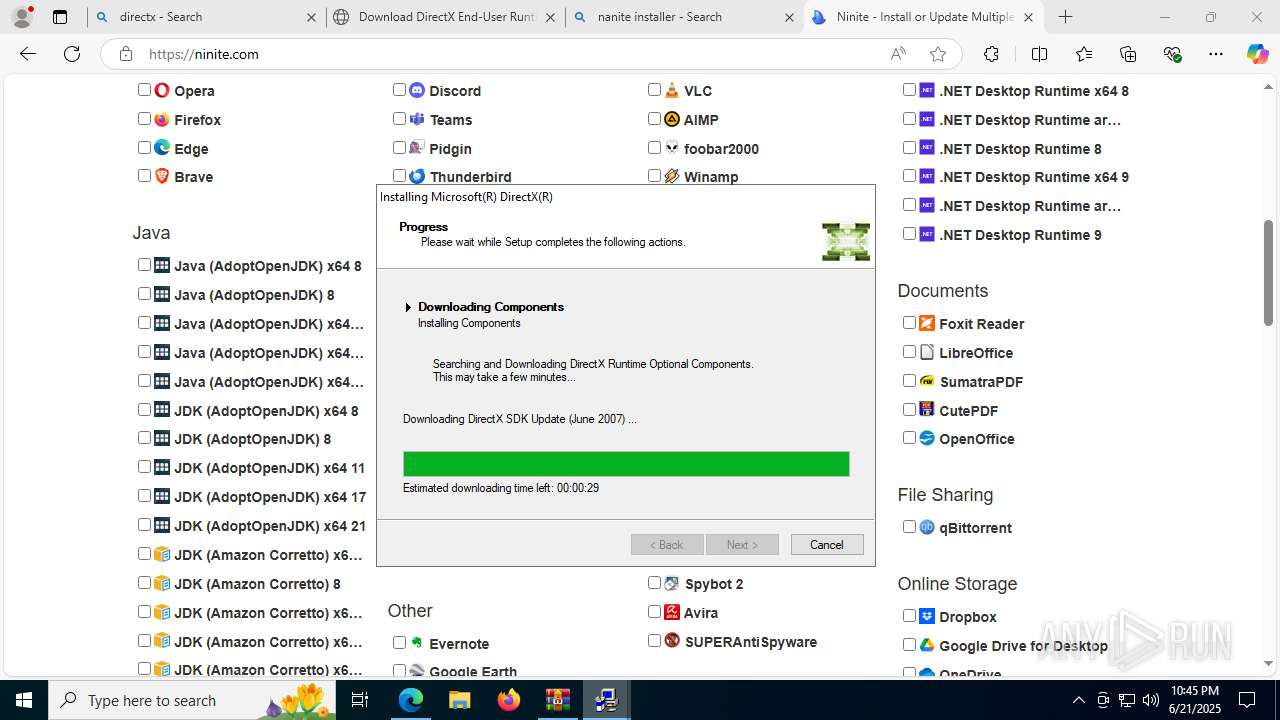Select the CutePDF checkbox
Viewport: 1280px width, 720px height.
click(x=909, y=409)
